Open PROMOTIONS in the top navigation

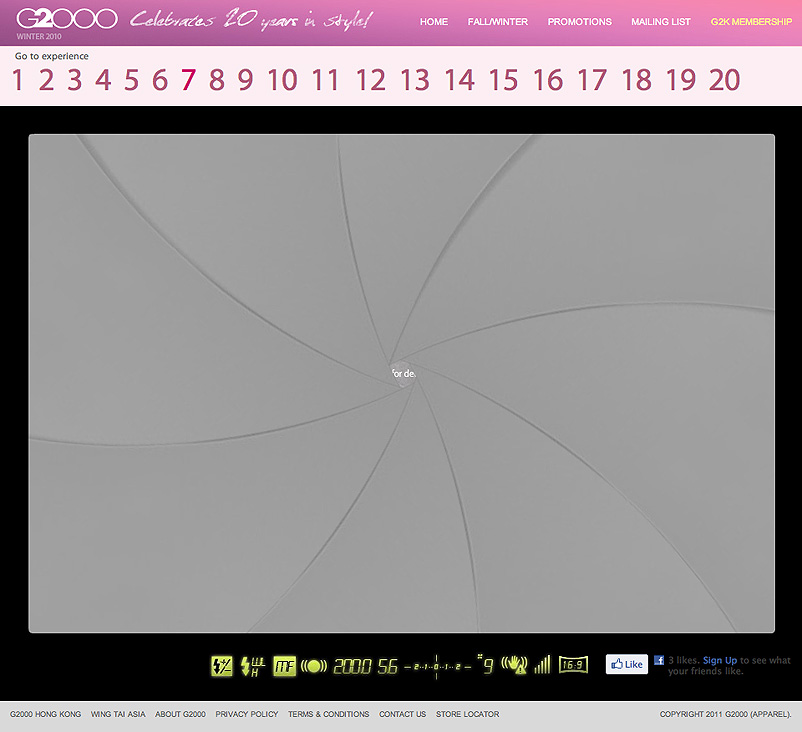(580, 22)
